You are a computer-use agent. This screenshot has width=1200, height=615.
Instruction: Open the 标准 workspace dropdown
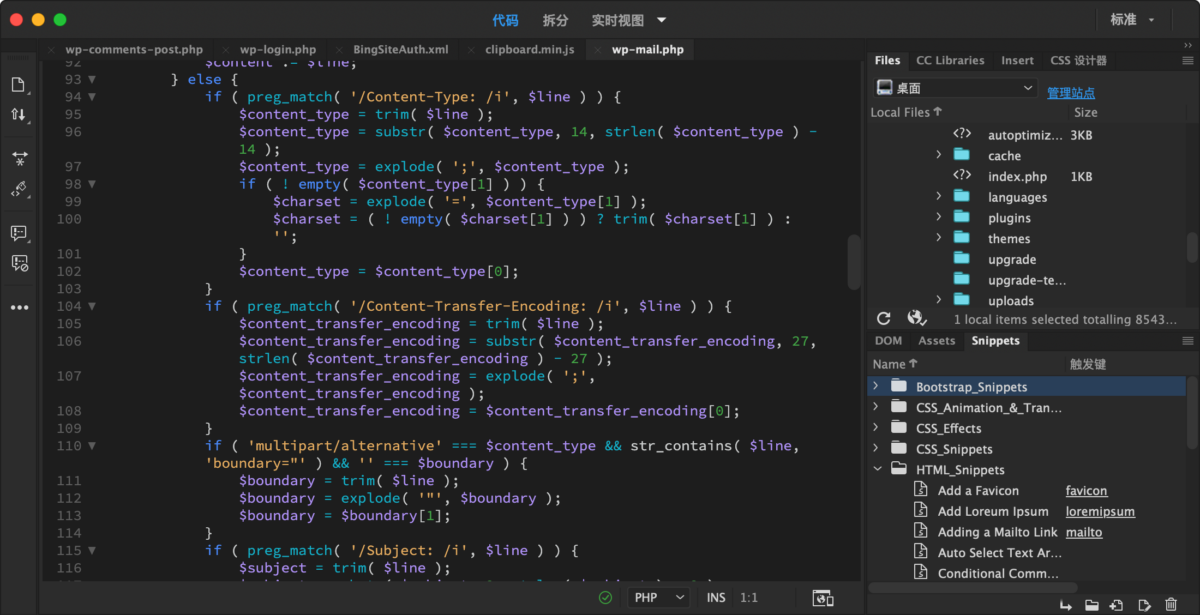click(1132, 19)
